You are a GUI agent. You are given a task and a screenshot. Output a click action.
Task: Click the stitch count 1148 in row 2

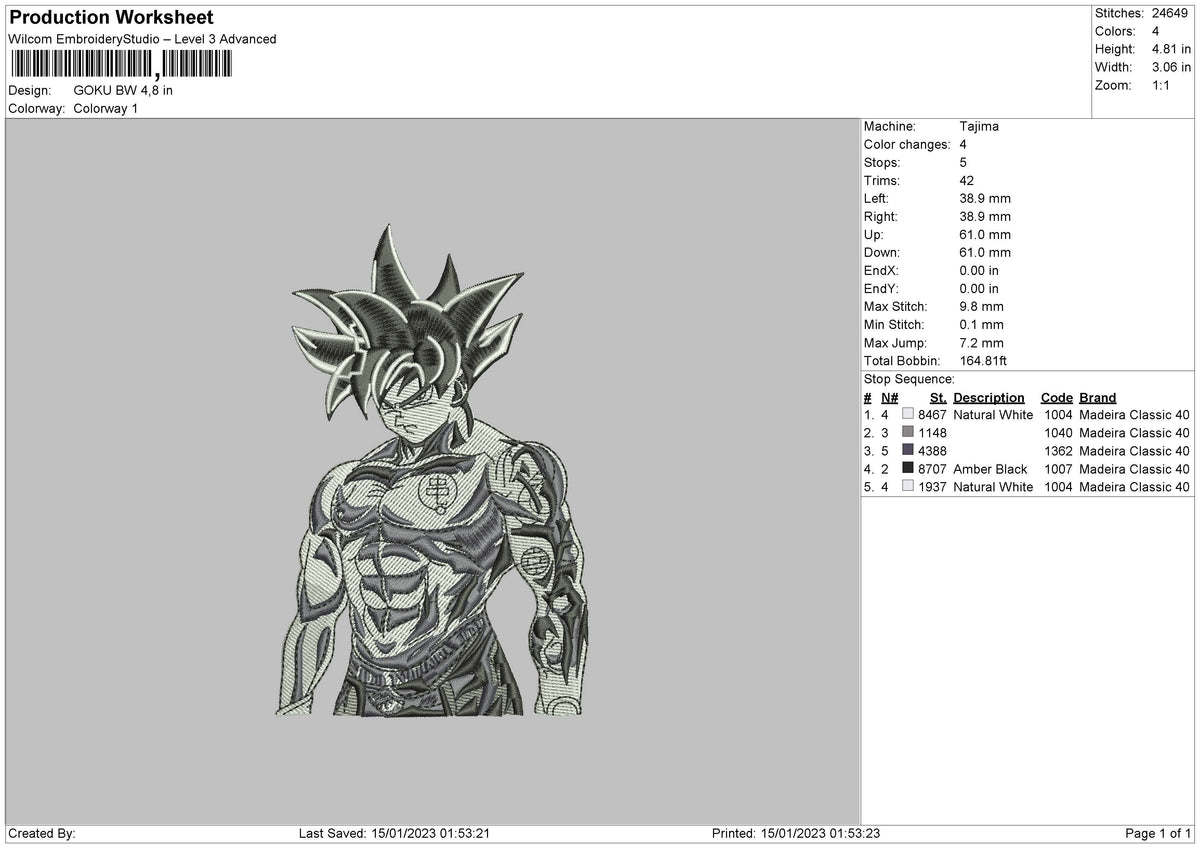tap(932, 433)
